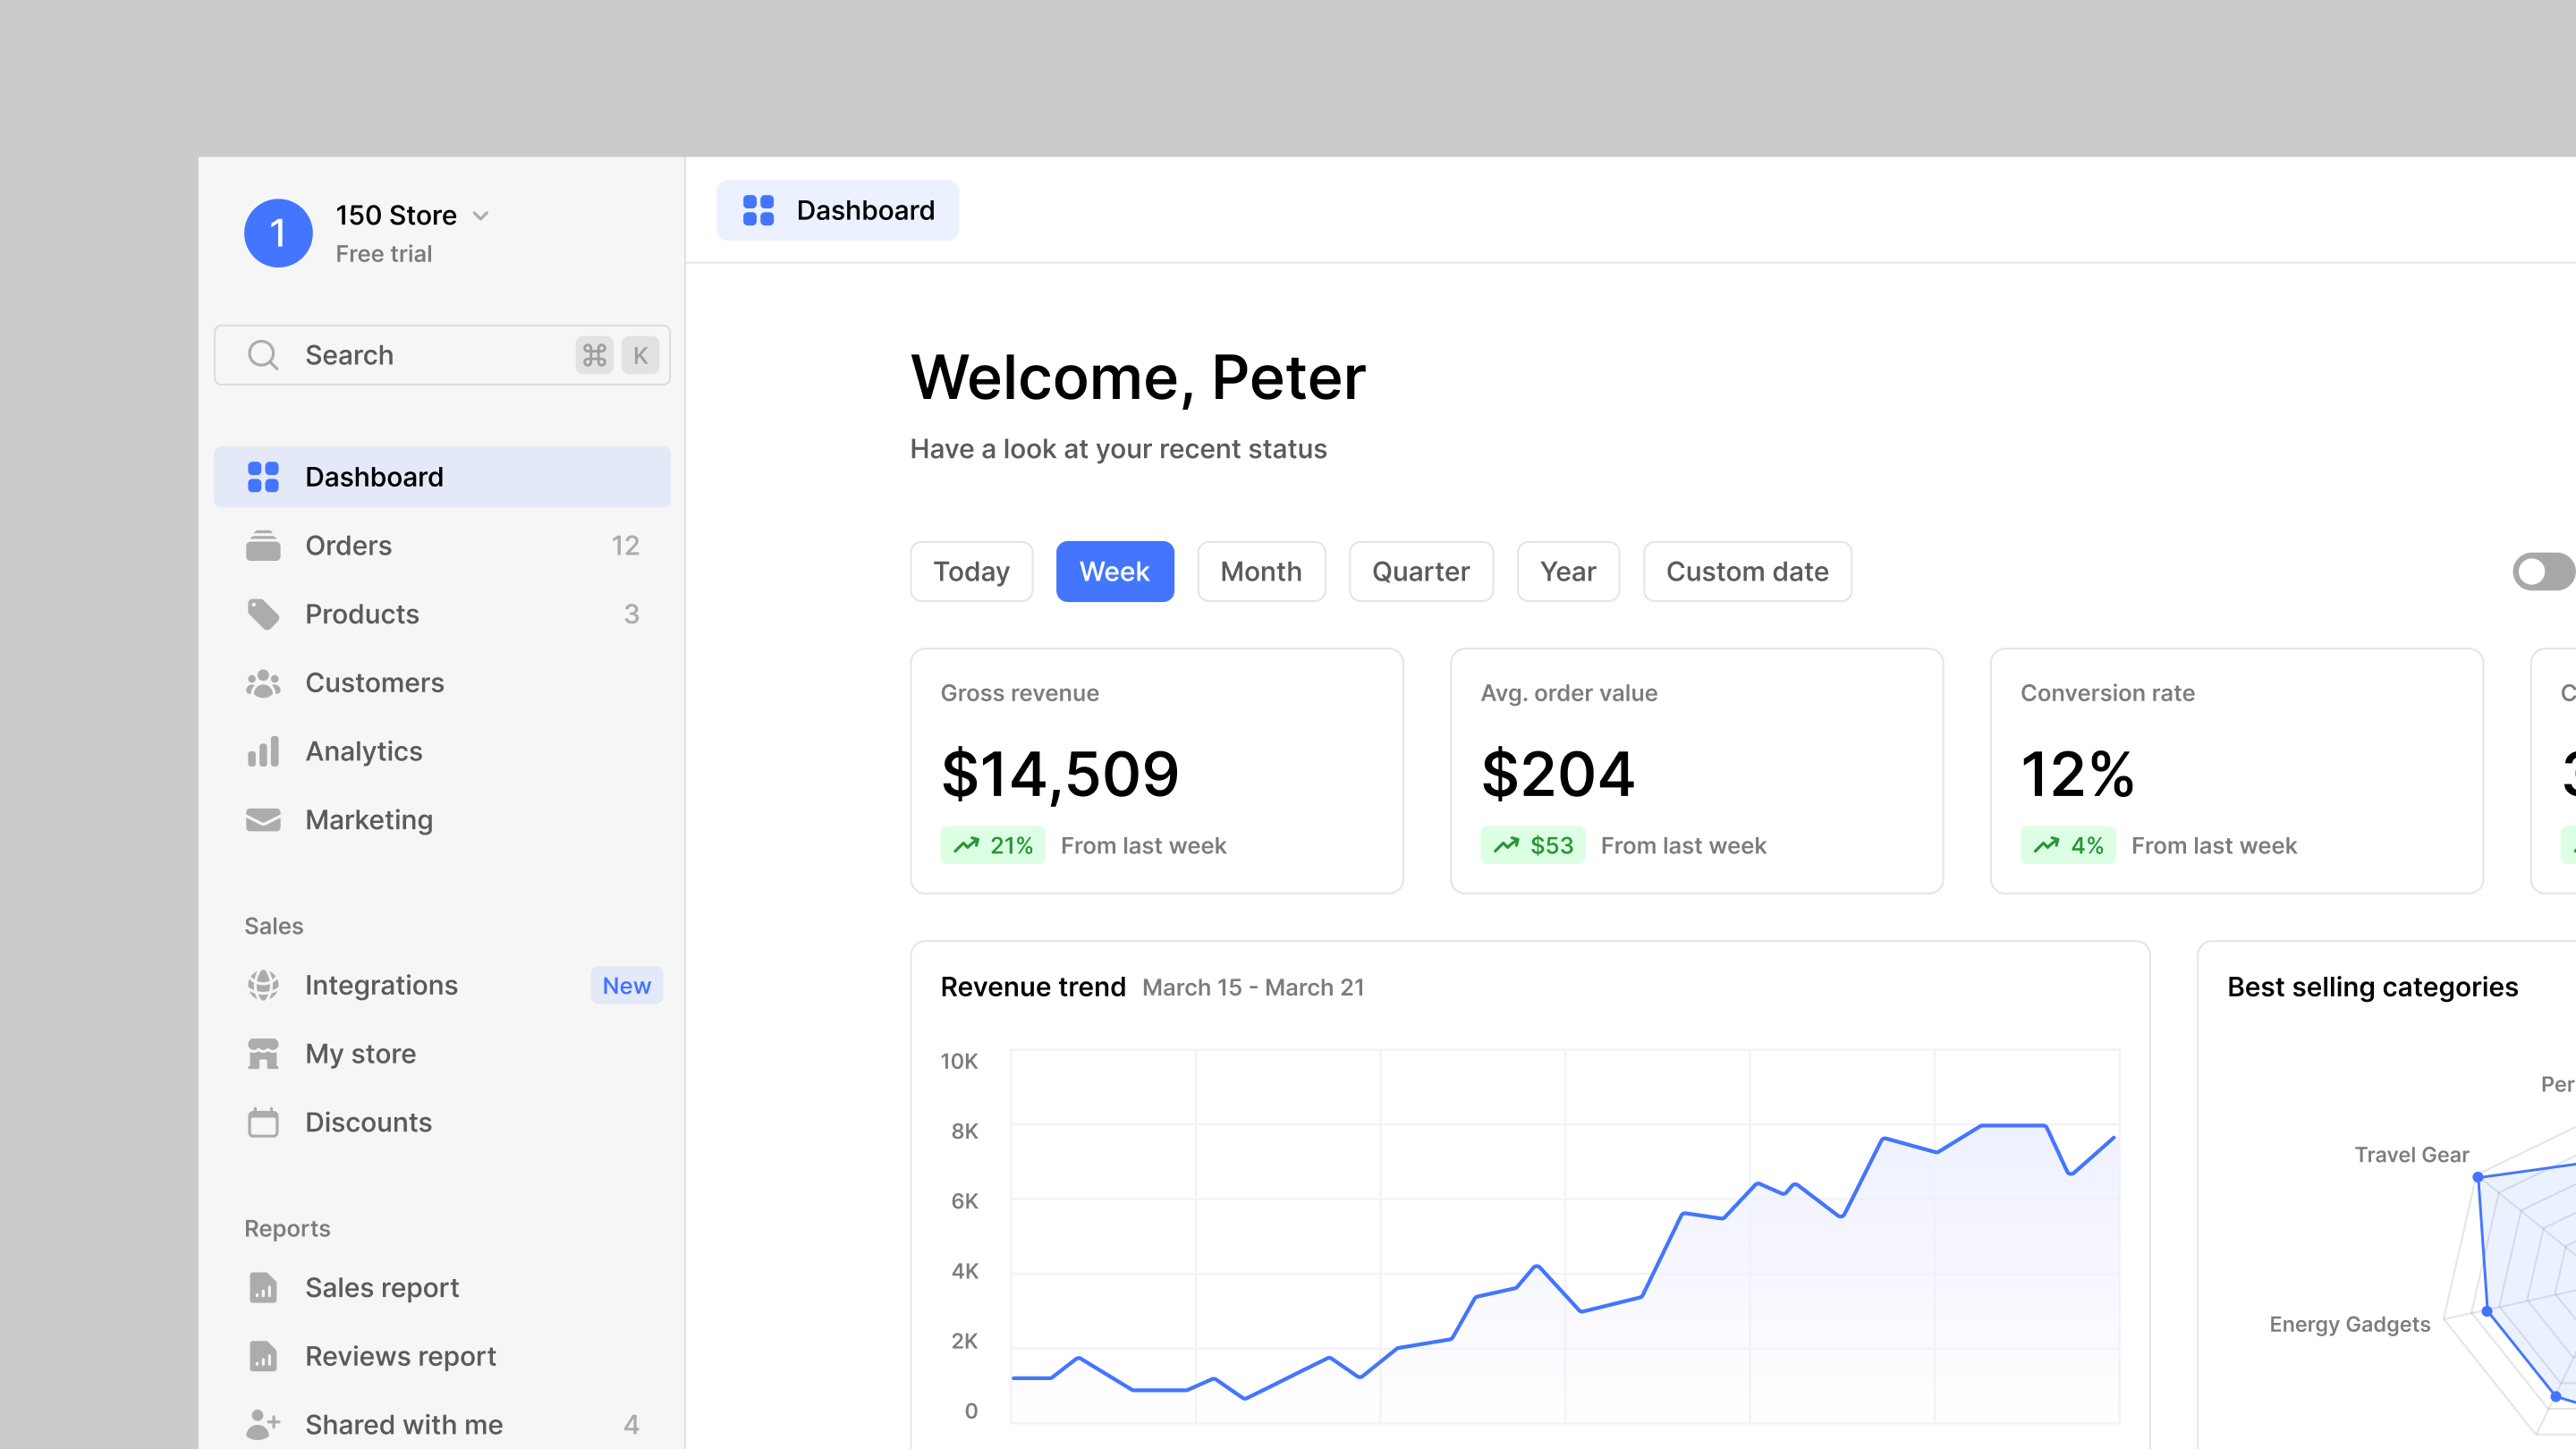Select the Integrations globe icon
The width and height of the screenshot is (2576, 1449).
262,985
